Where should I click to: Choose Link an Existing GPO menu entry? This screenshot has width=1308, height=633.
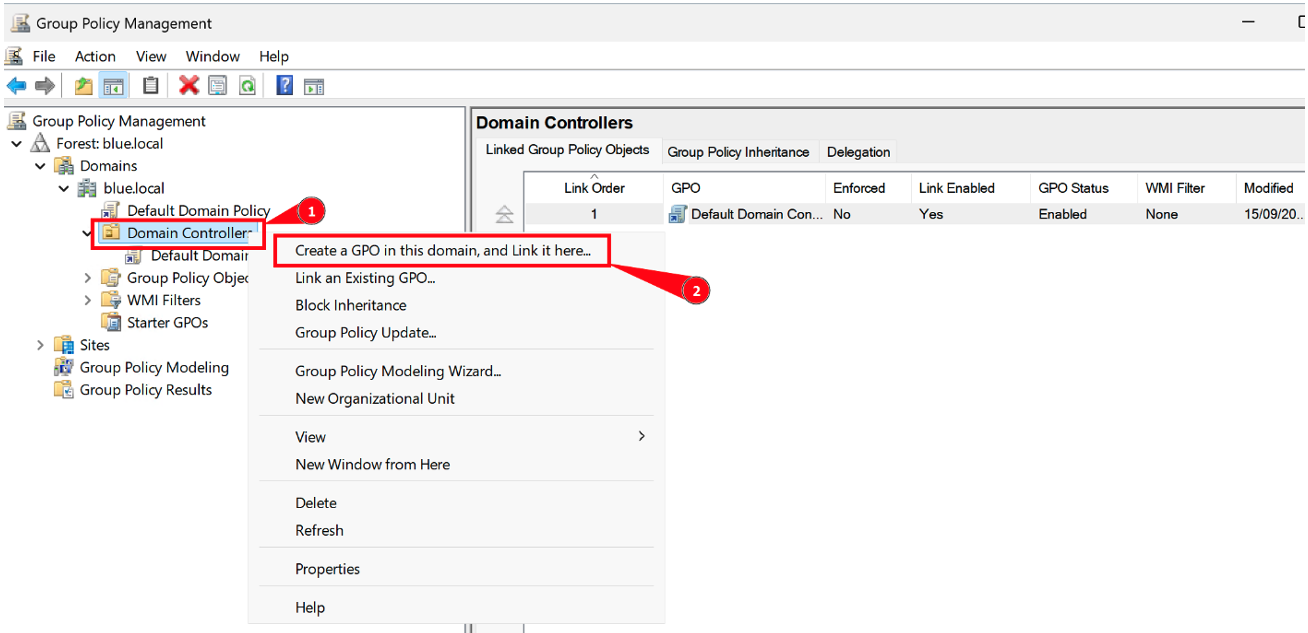coord(365,278)
